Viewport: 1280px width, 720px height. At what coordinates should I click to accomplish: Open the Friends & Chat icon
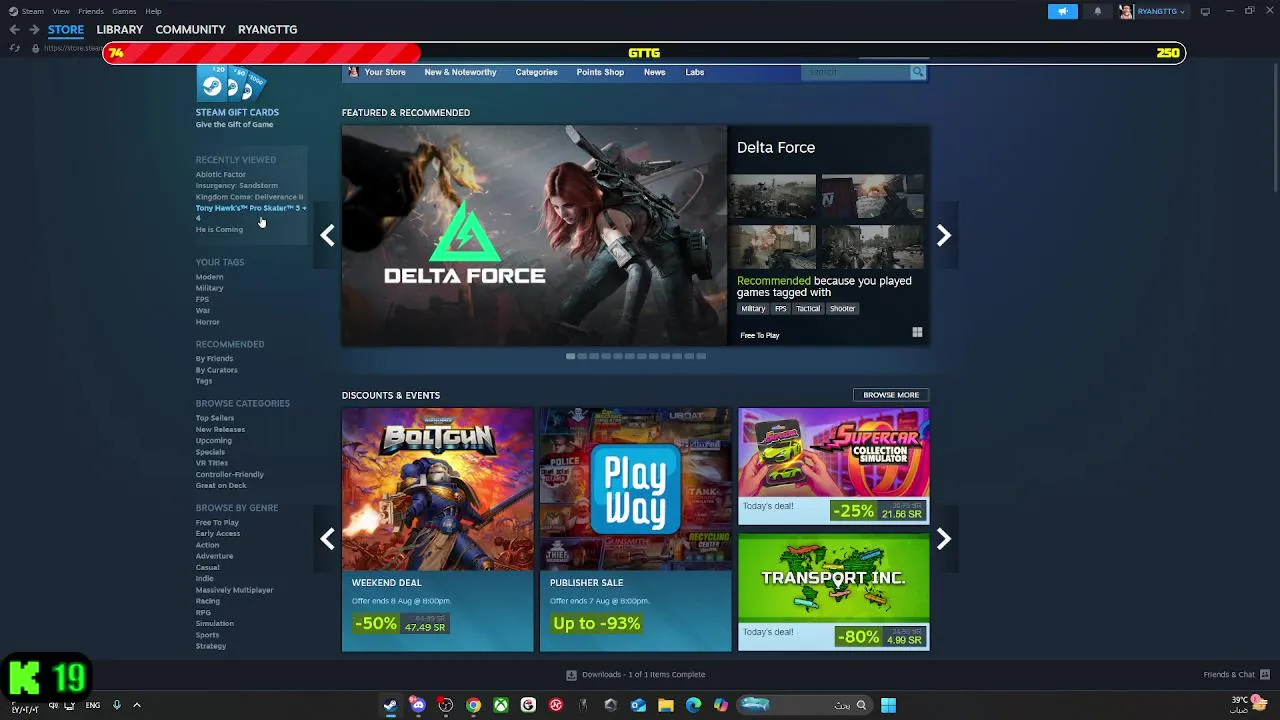click(x=1265, y=675)
